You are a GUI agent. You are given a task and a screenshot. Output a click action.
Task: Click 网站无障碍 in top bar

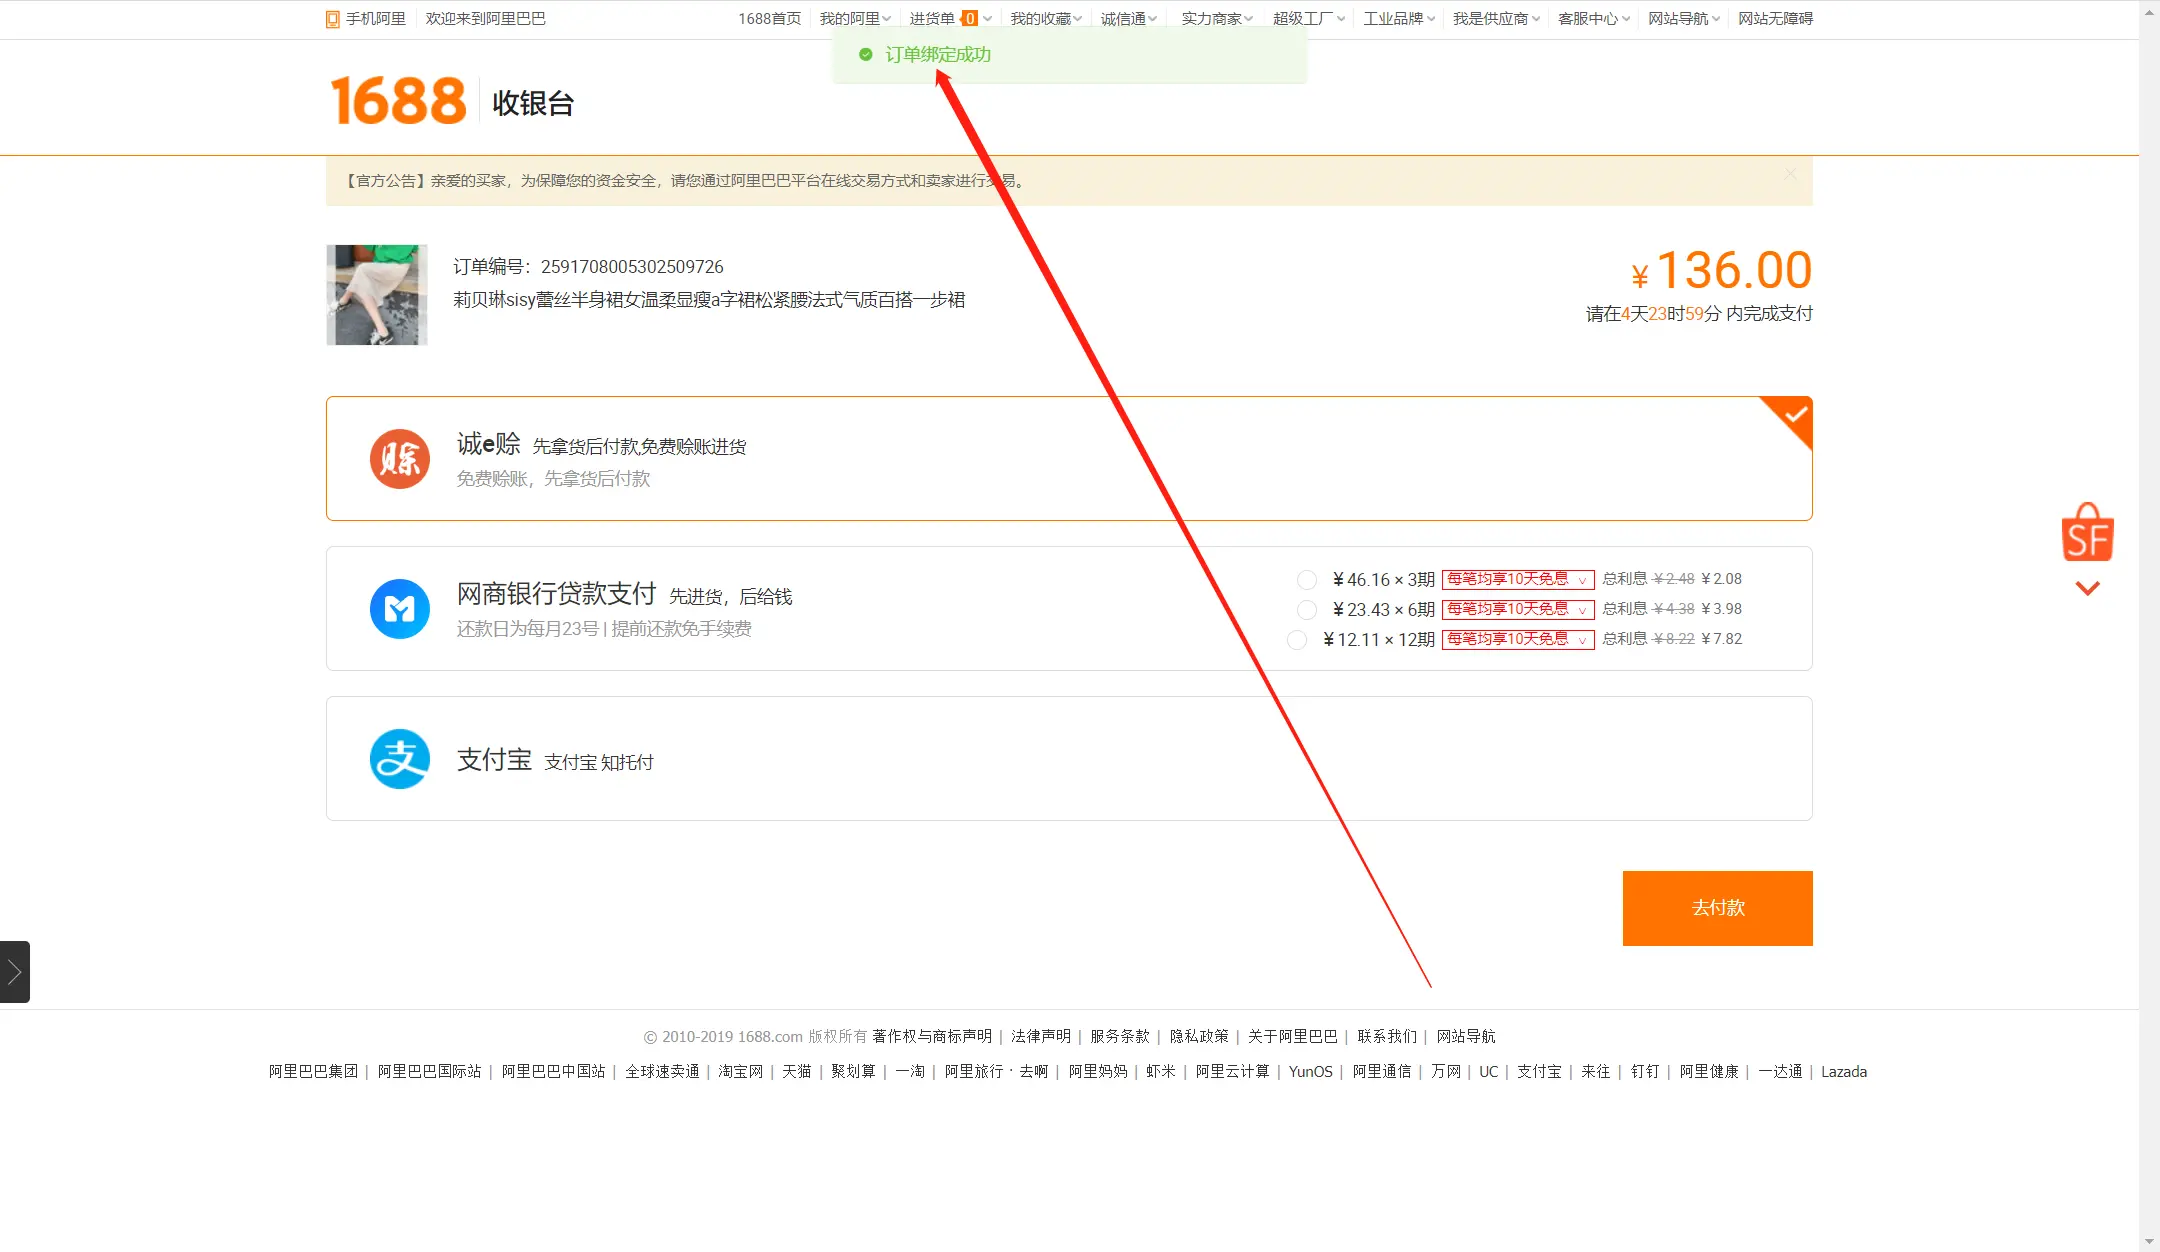[x=1775, y=19]
